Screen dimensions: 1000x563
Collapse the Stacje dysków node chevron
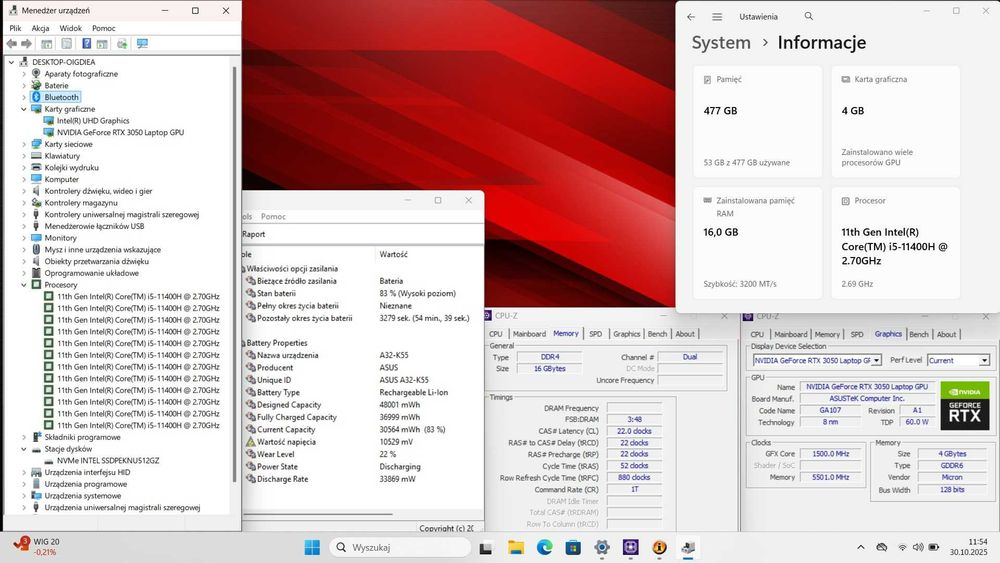[24, 449]
